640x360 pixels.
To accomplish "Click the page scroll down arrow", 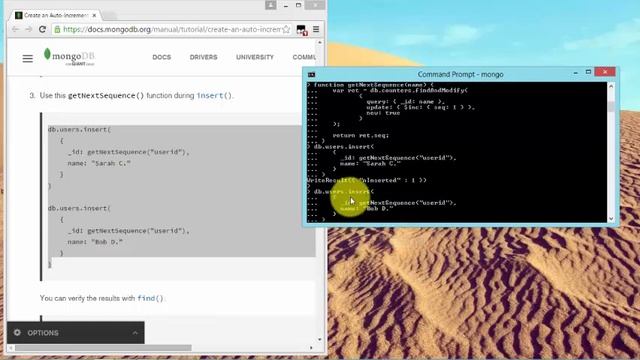I will 320,339.
